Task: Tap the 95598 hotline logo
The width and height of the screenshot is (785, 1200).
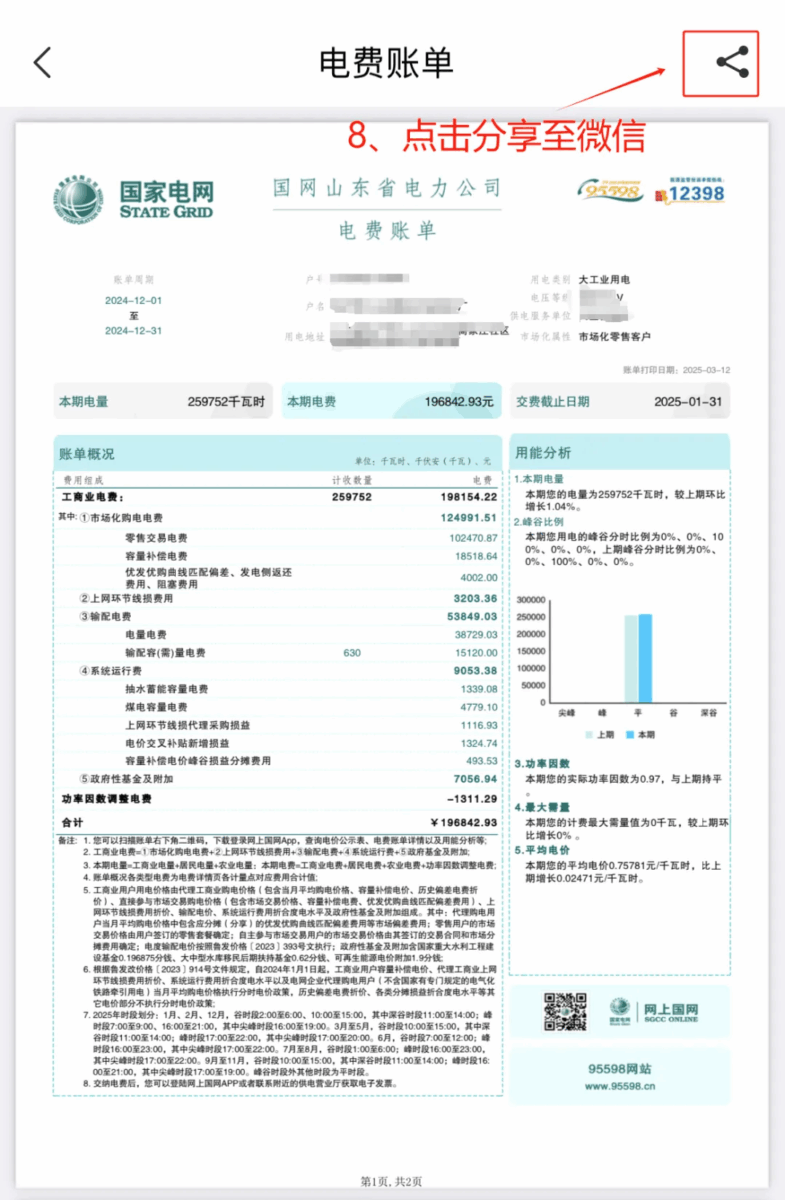Action: pyautogui.click(x=609, y=189)
